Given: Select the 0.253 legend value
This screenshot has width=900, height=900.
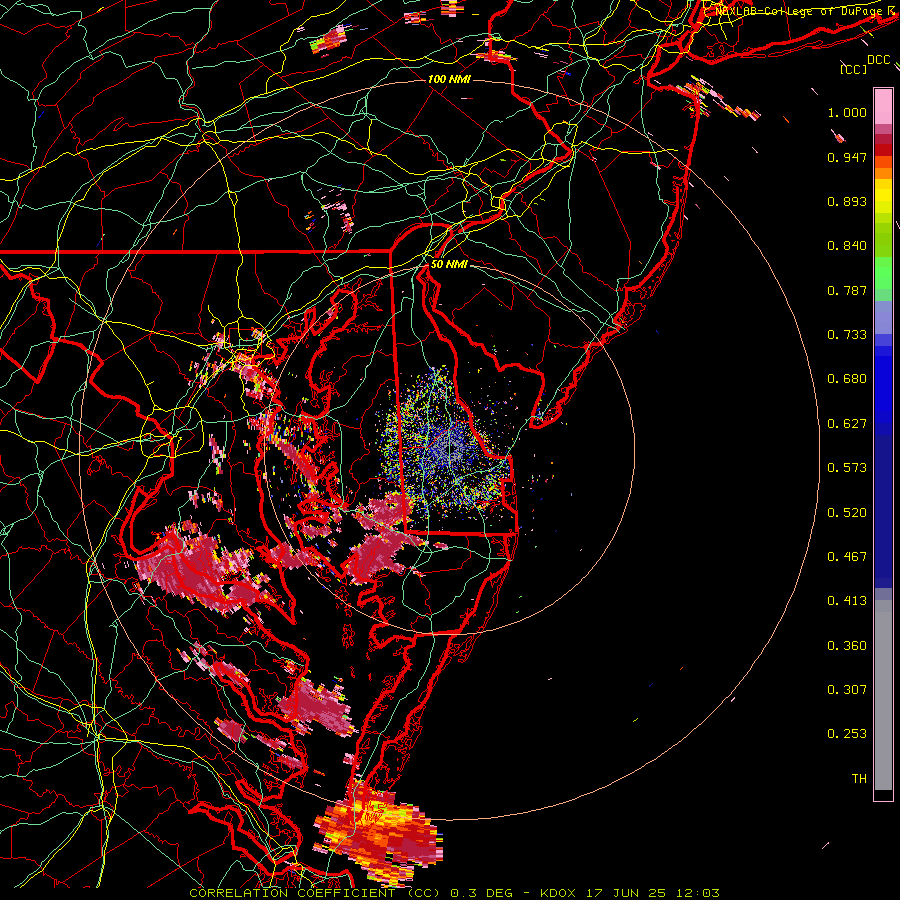Looking at the screenshot, I should (847, 734).
